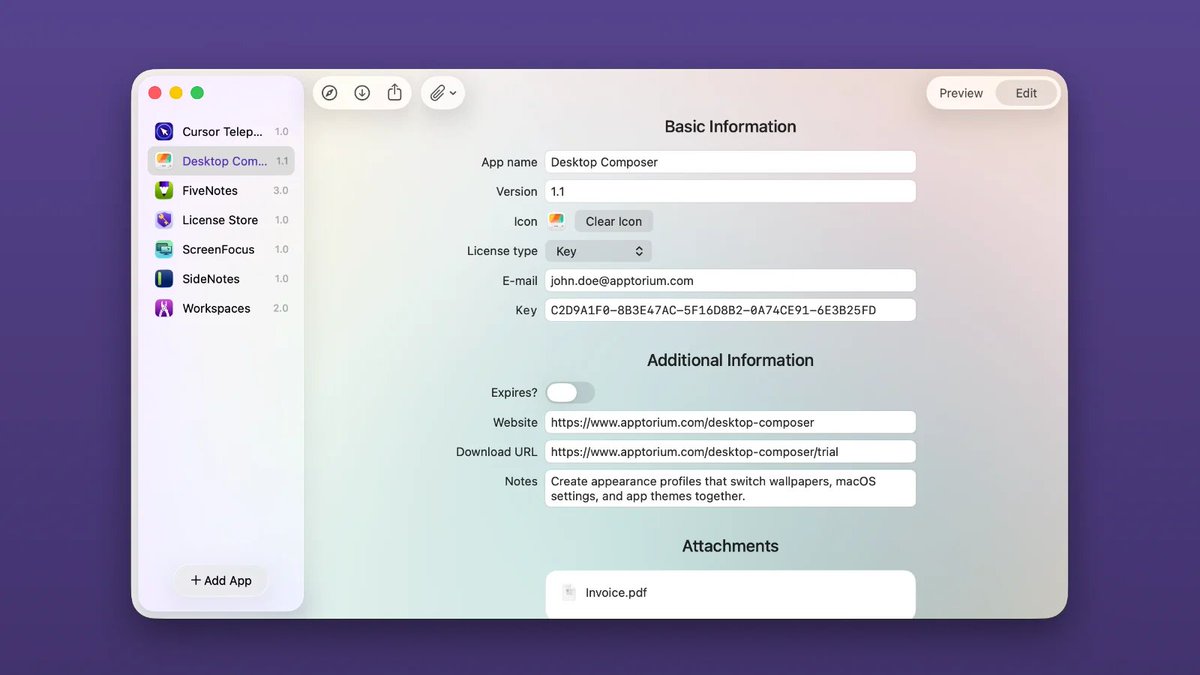Select License Store in the app list

click(x=221, y=220)
